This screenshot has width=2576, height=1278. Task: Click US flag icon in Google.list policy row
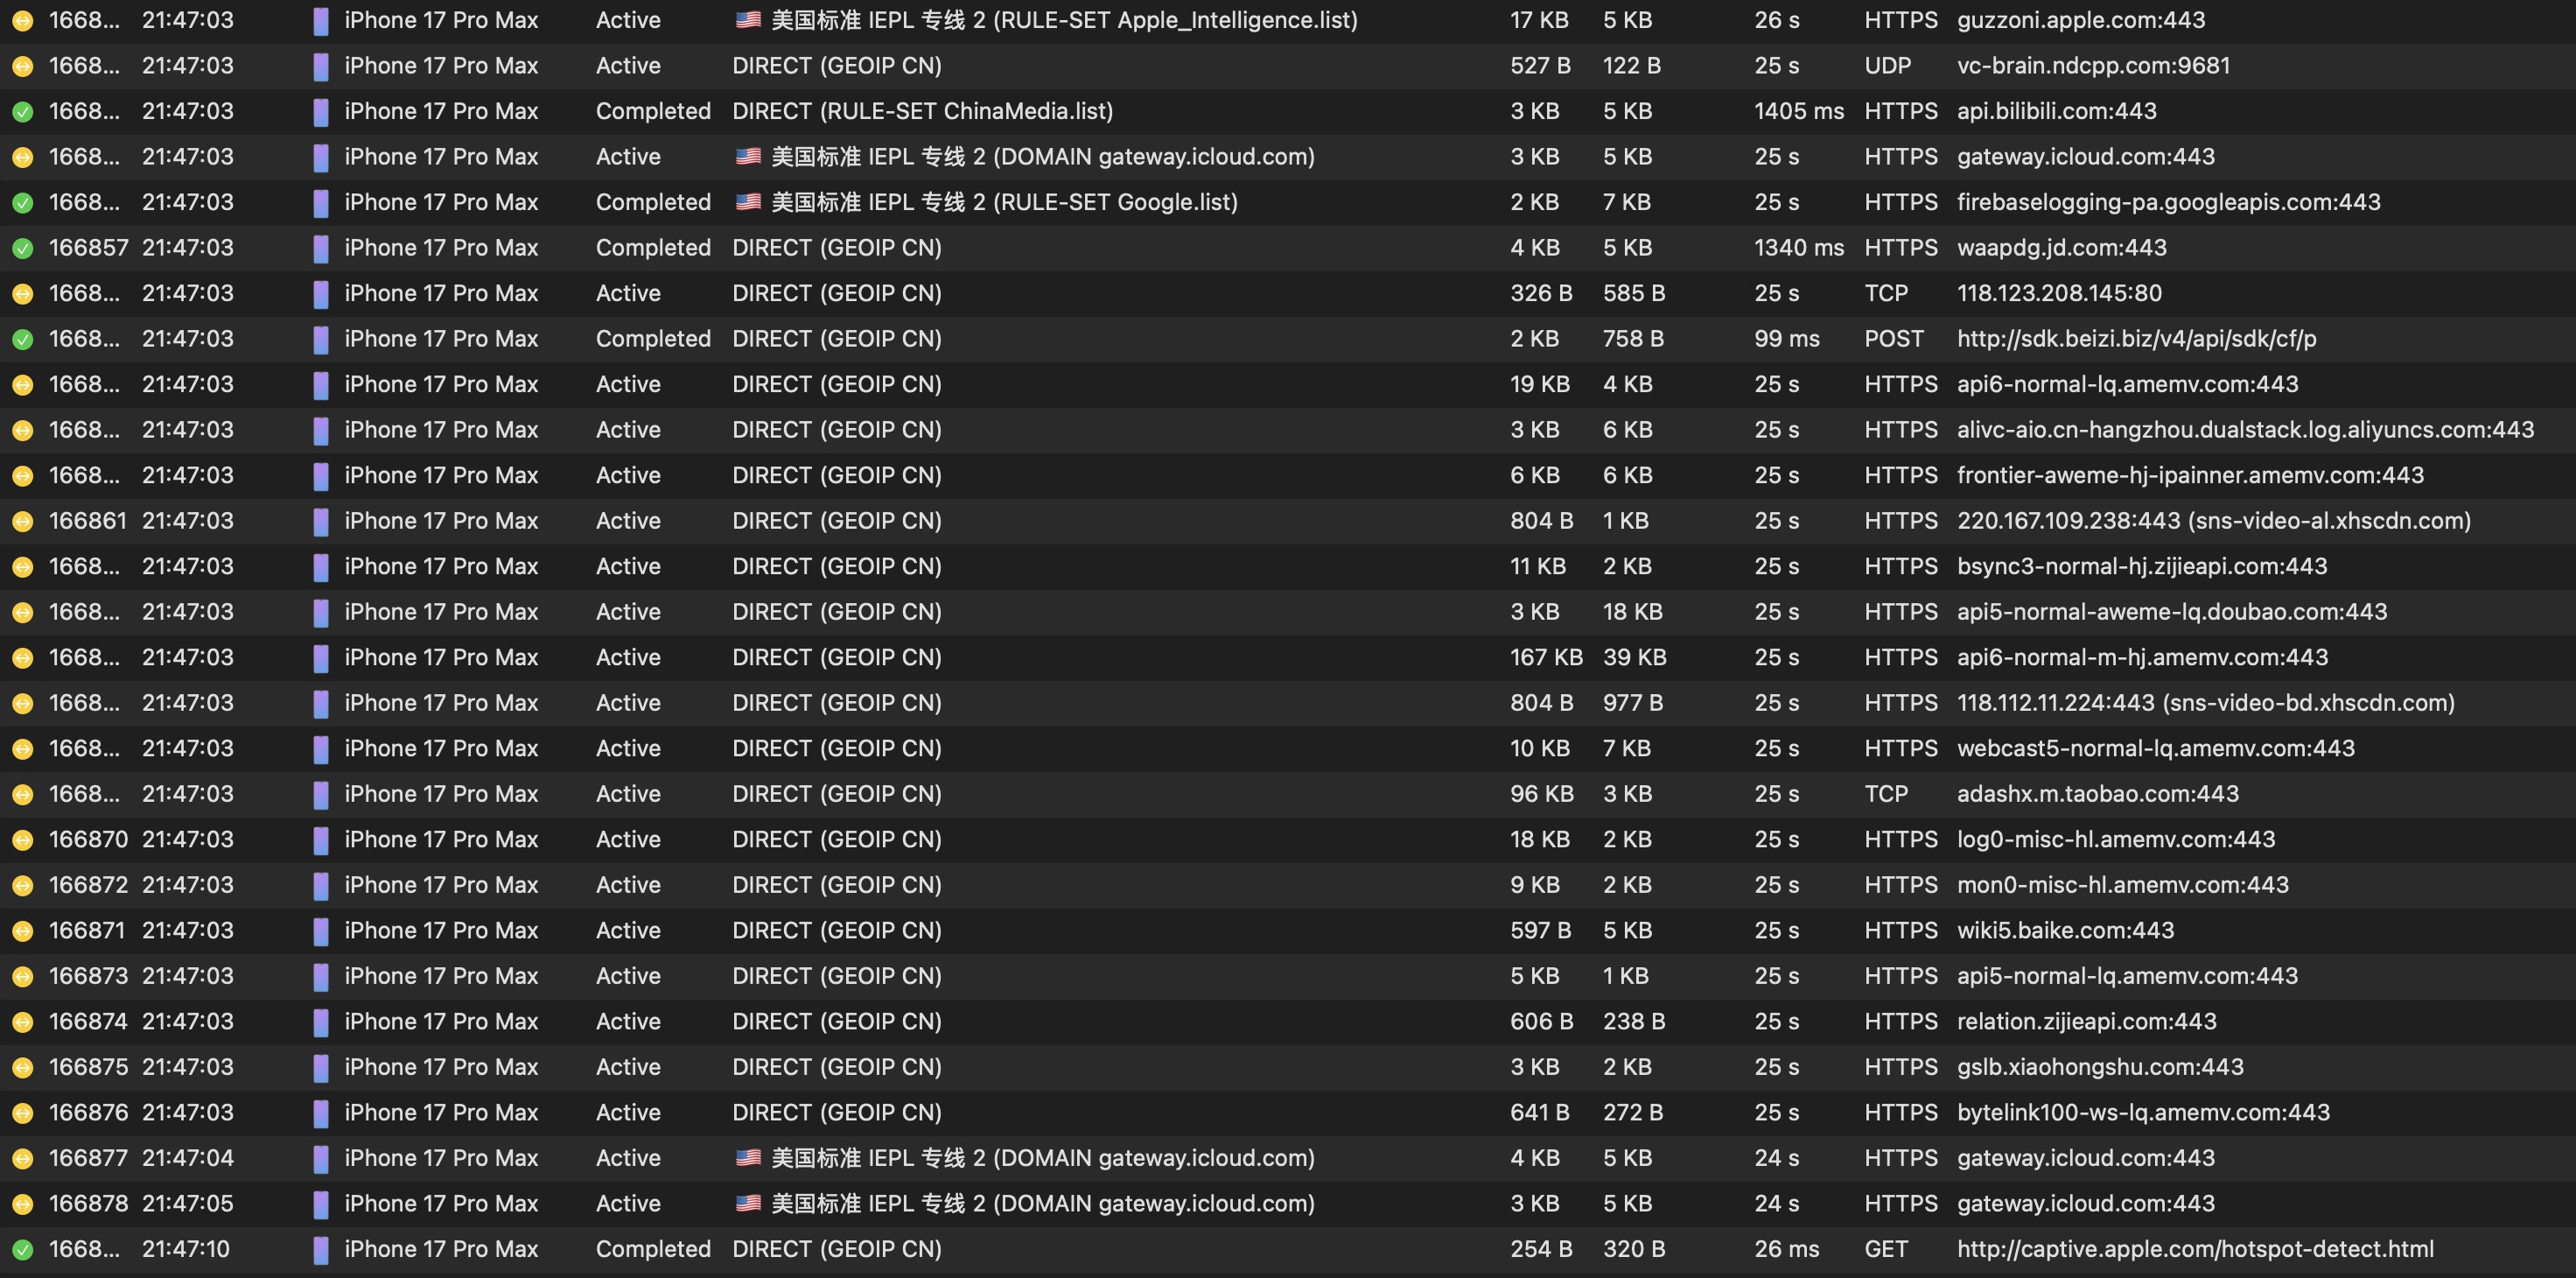(748, 202)
